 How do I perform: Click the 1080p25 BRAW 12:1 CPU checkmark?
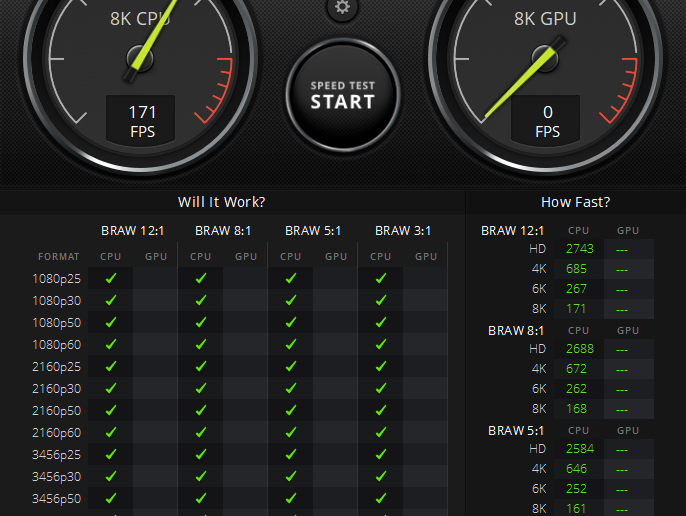(111, 278)
